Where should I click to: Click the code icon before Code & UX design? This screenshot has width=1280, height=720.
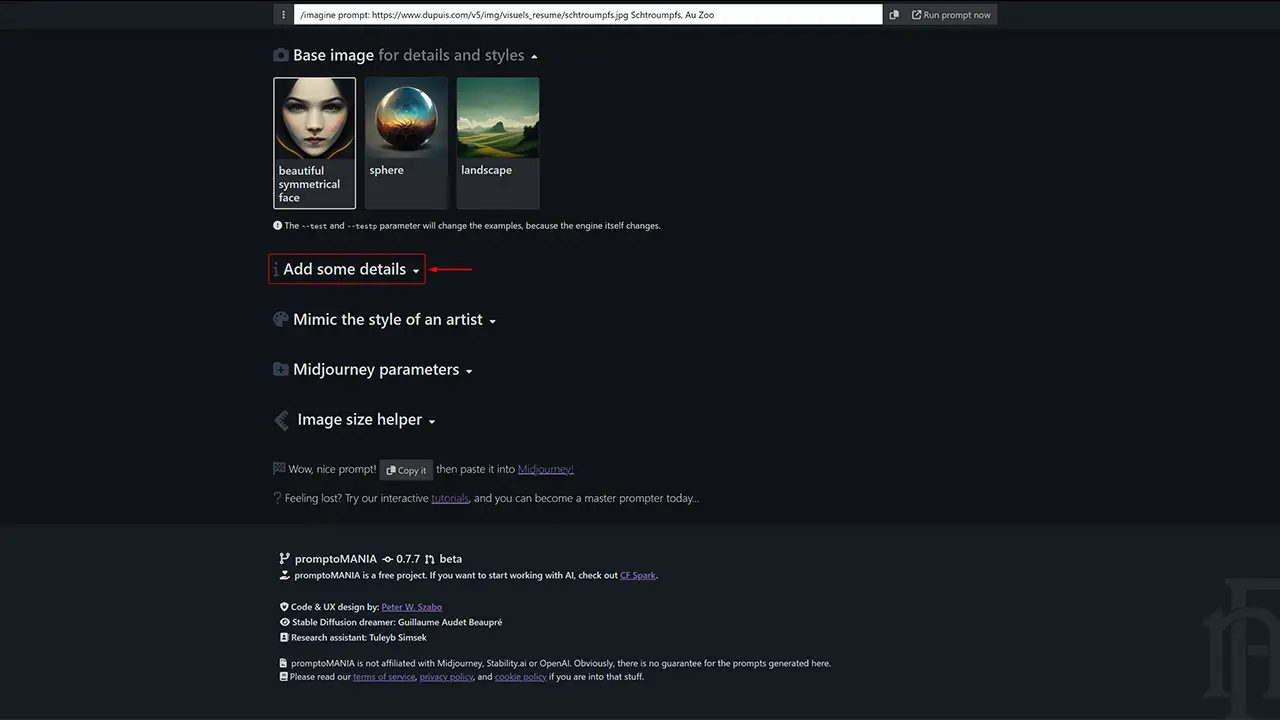[x=285, y=607]
